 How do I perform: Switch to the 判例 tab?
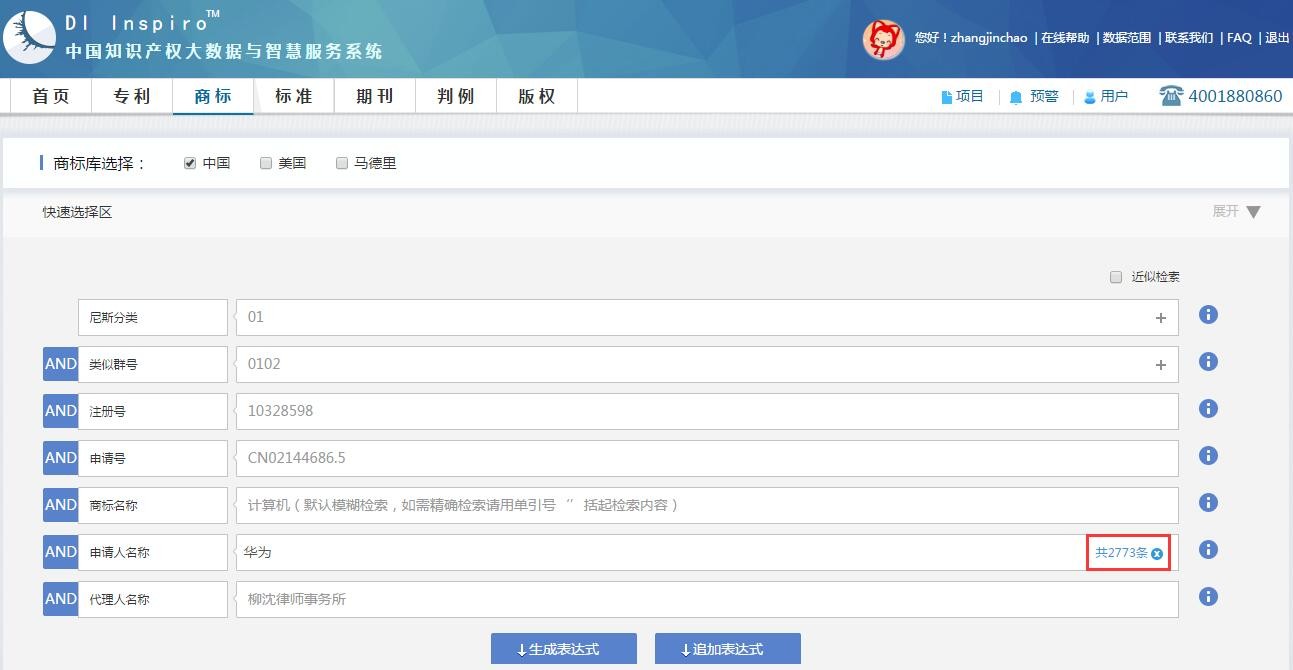[455, 96]
